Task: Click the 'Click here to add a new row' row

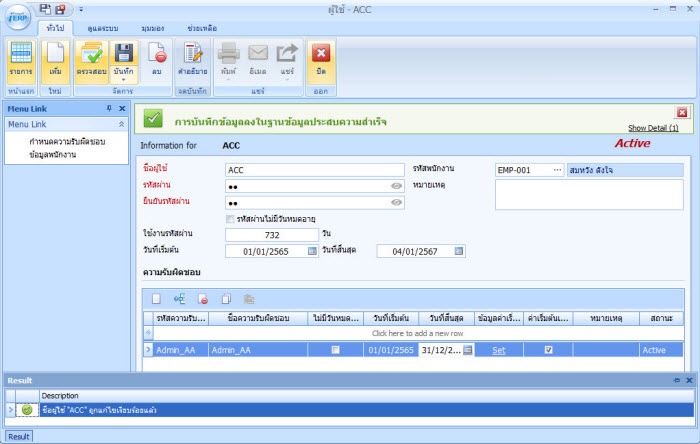Action: pyautogui.click(x=418, y=333)
